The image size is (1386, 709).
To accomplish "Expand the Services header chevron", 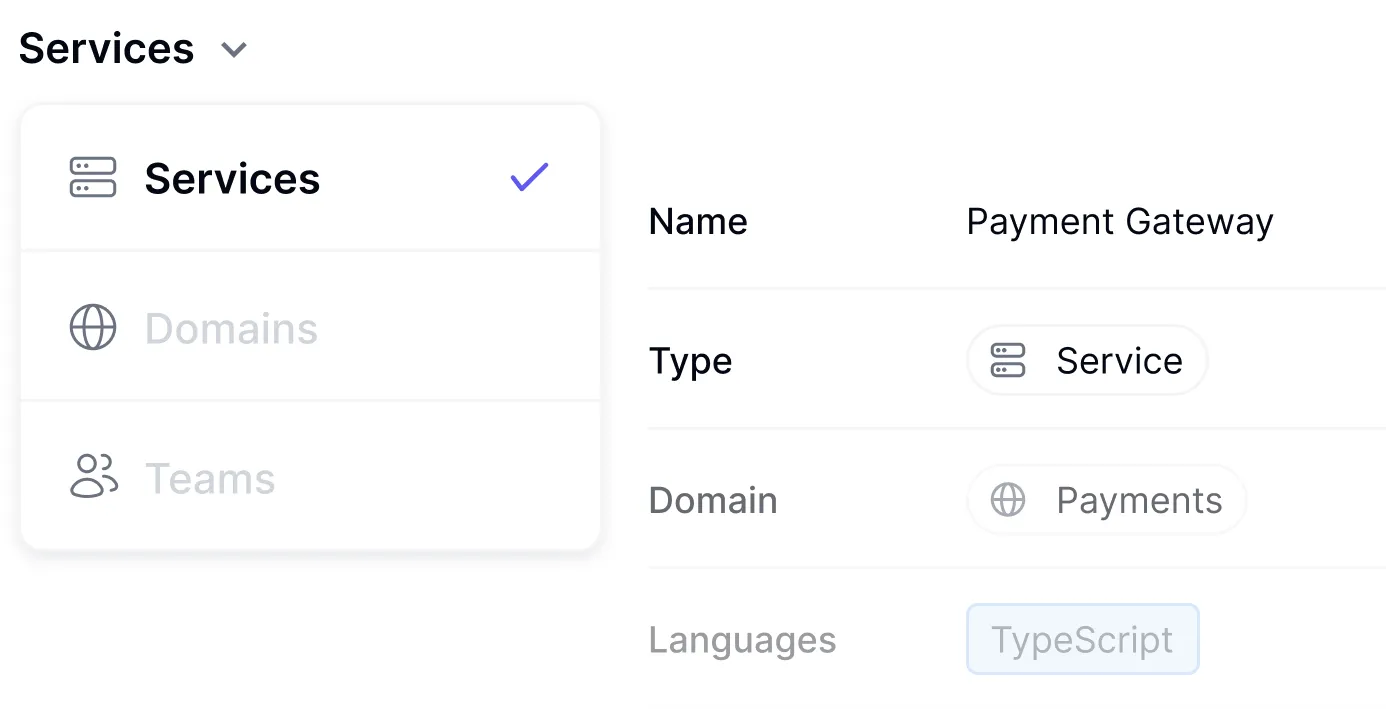I will click(x=234, y=49).
